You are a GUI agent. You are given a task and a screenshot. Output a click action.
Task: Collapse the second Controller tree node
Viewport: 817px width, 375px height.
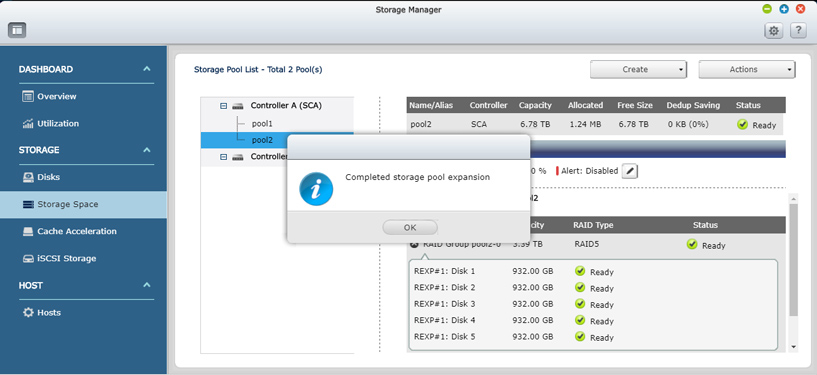[x=224, y=157]
